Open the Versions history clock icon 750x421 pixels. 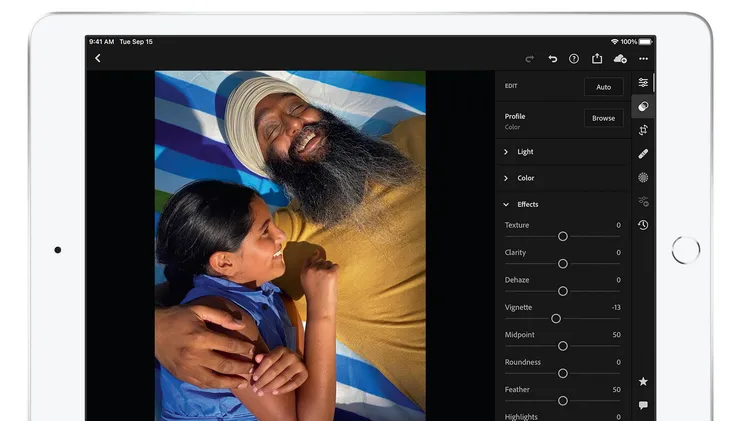(x=643, y=225)
